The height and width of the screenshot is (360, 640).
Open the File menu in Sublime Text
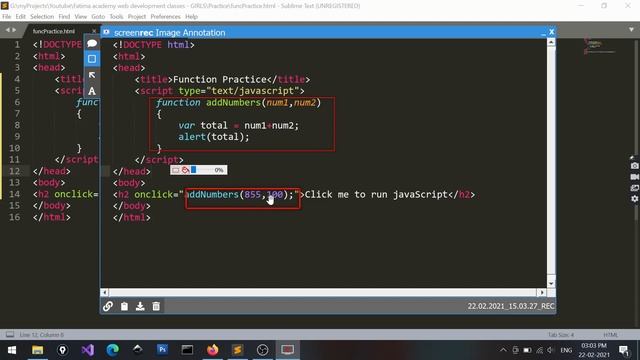[7, 17]
